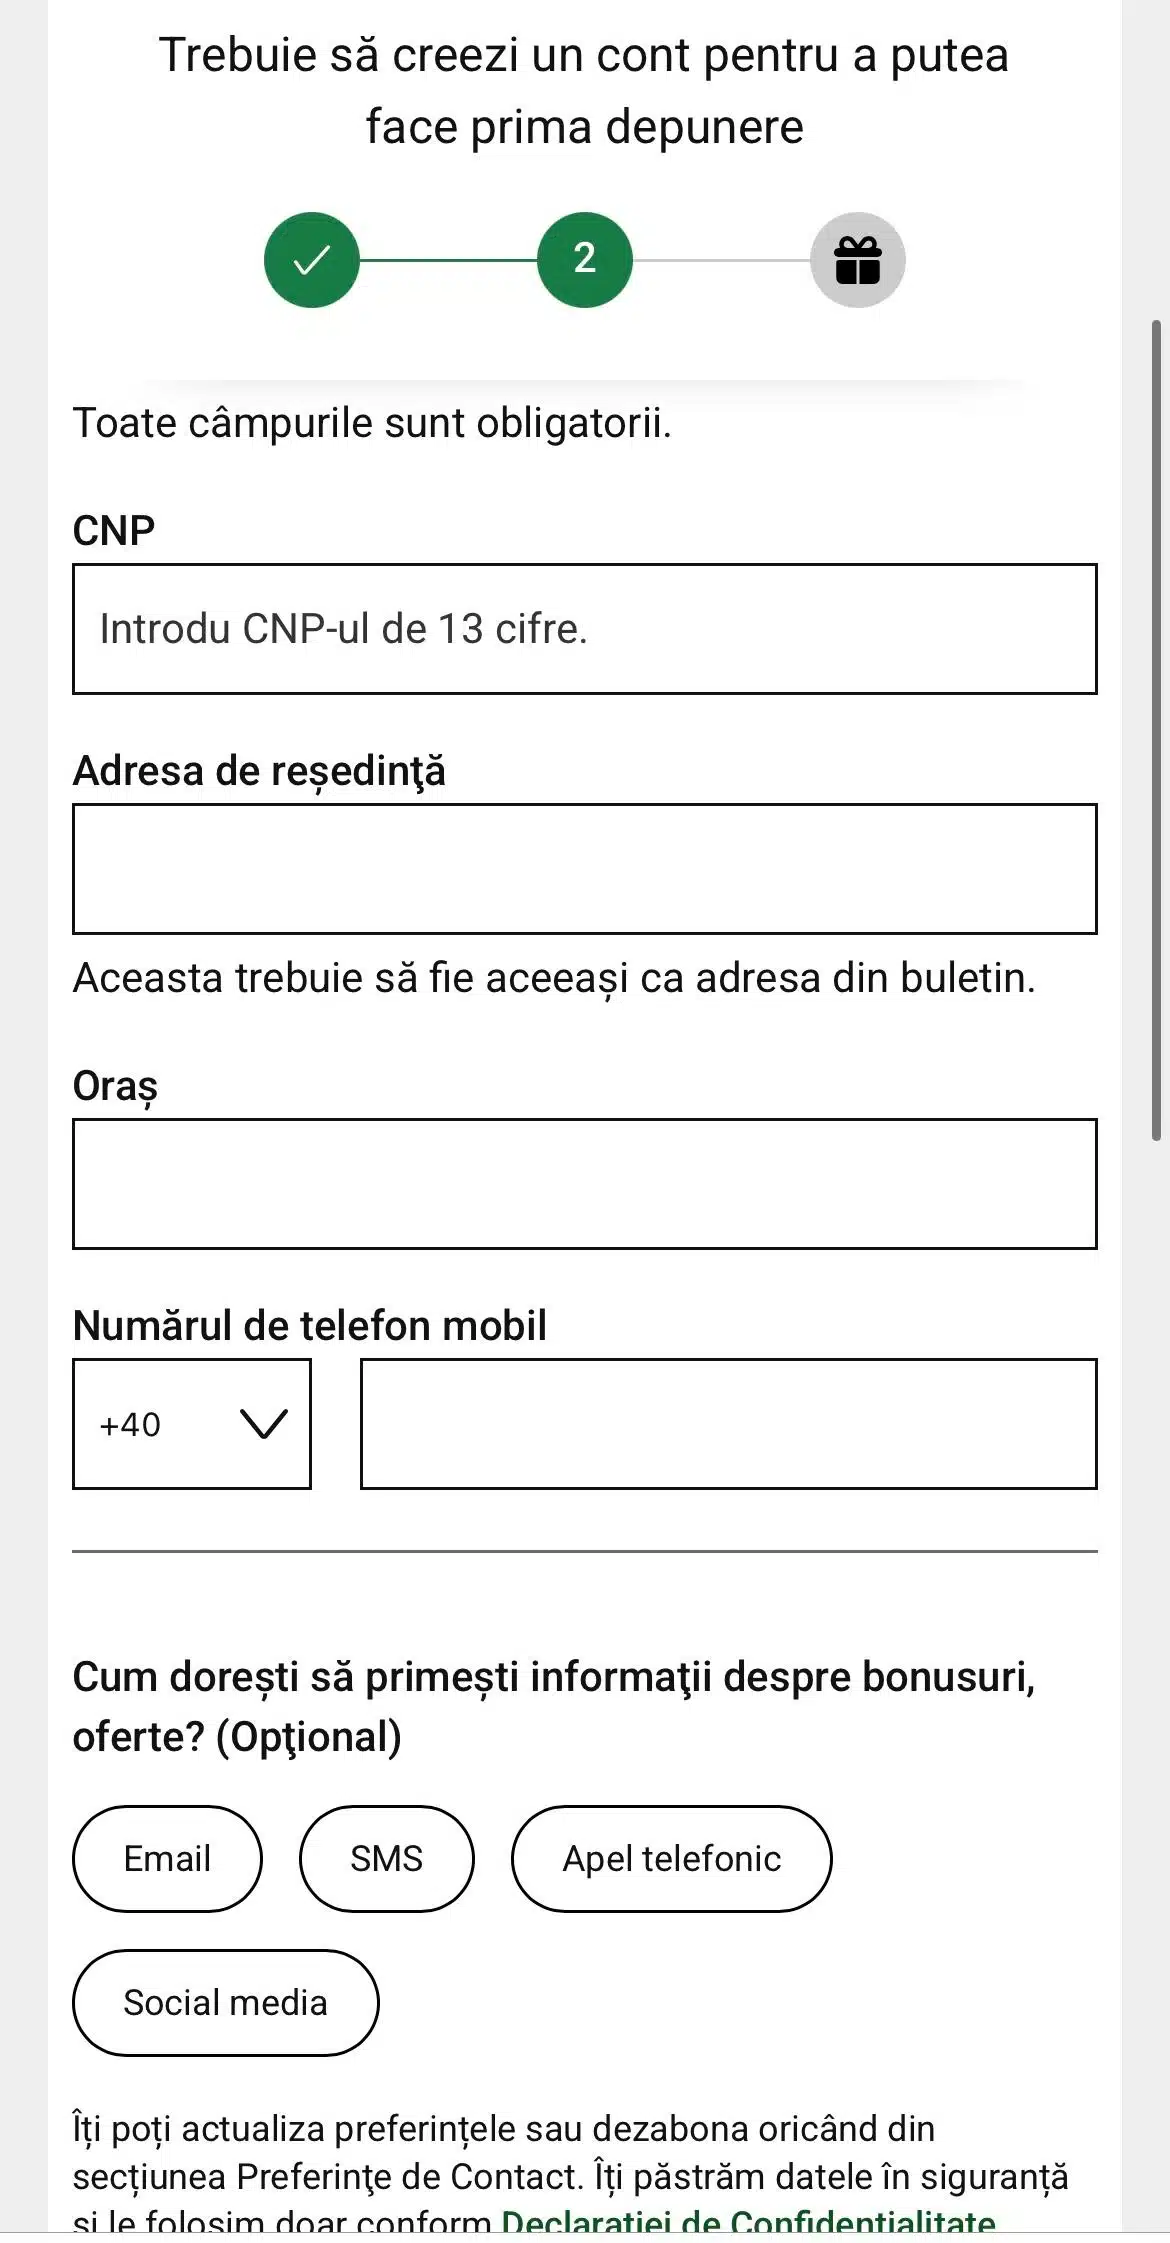Screen dimensions: 1170x2243
Task: Click the Adresa de reședință label
Action: pos(259,771)
